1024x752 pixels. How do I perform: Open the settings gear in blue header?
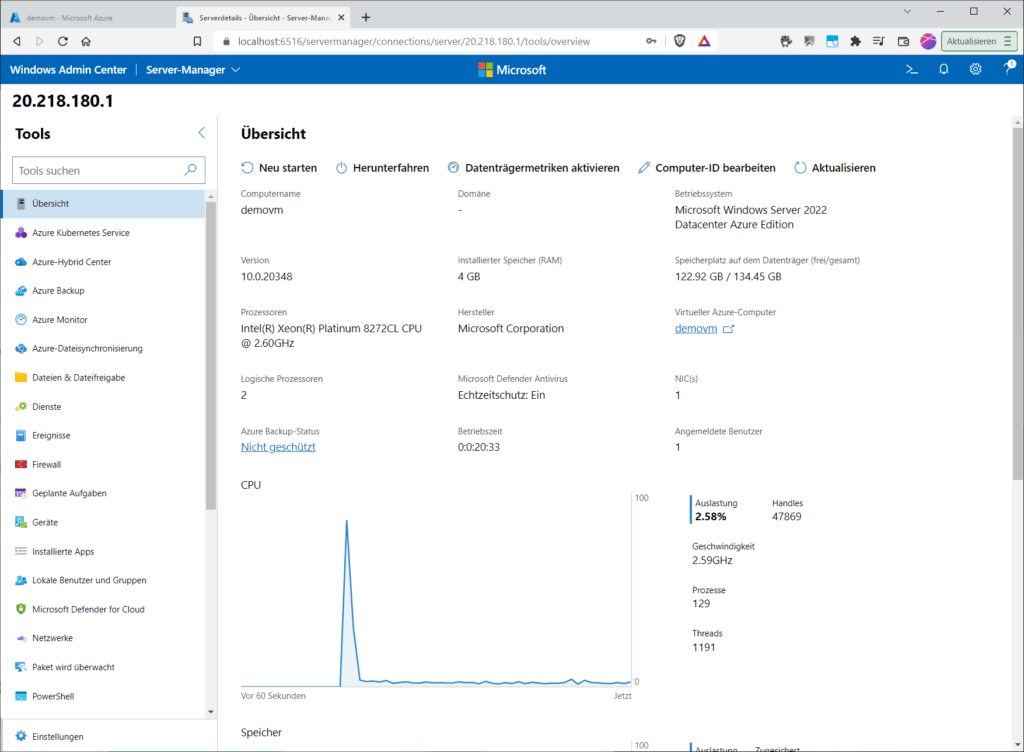pyautogui.click(x=975, y=69)
